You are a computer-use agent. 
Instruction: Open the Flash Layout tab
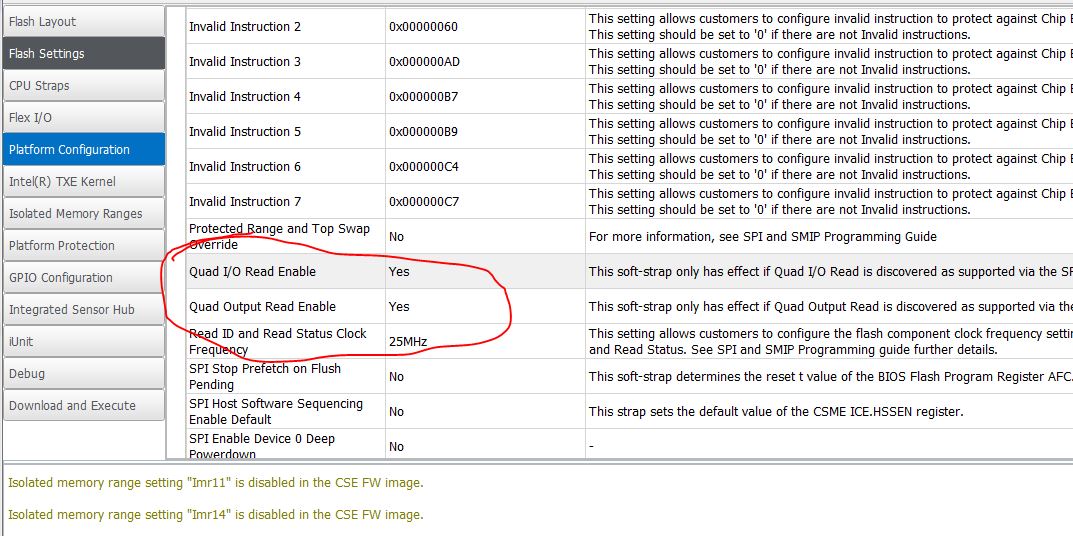coord(83,22)
